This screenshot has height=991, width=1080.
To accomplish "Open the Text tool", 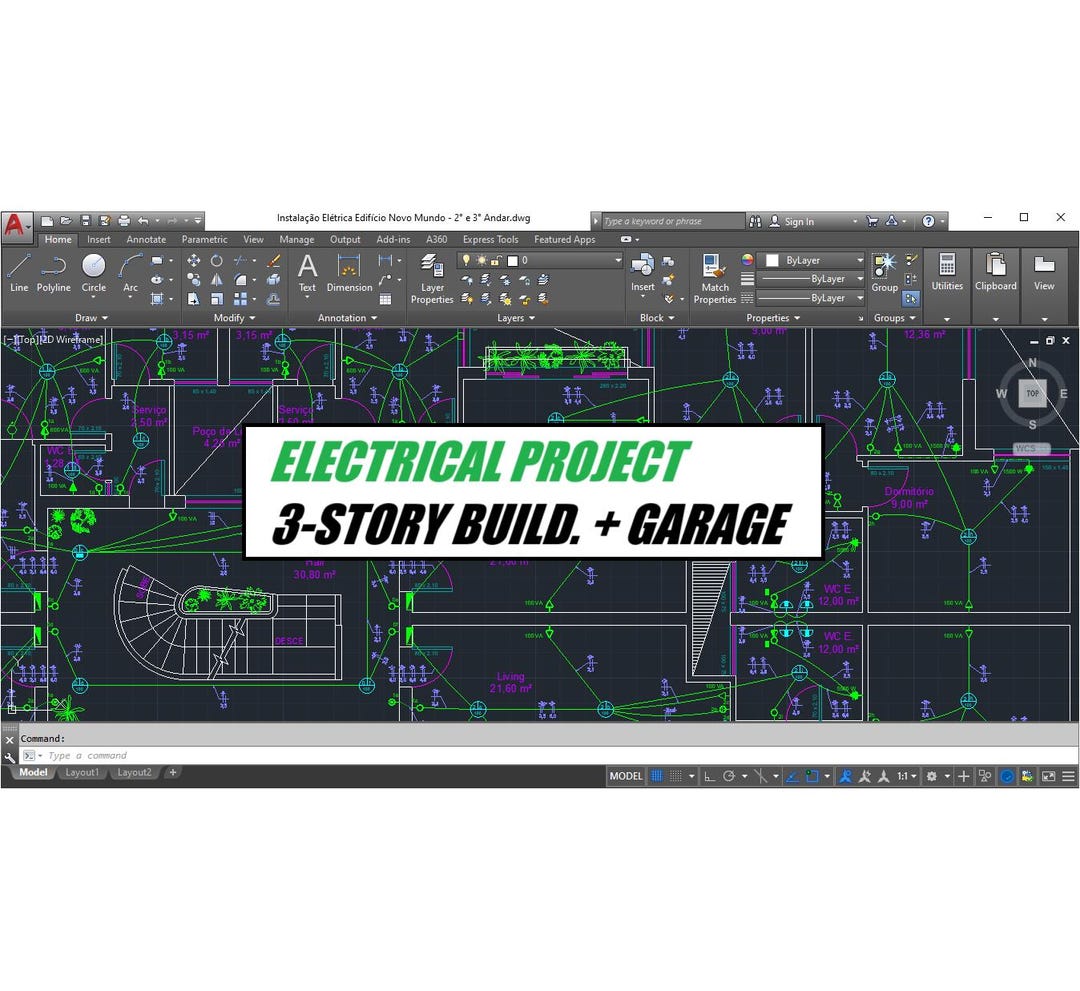I will (x=307, y=272).
